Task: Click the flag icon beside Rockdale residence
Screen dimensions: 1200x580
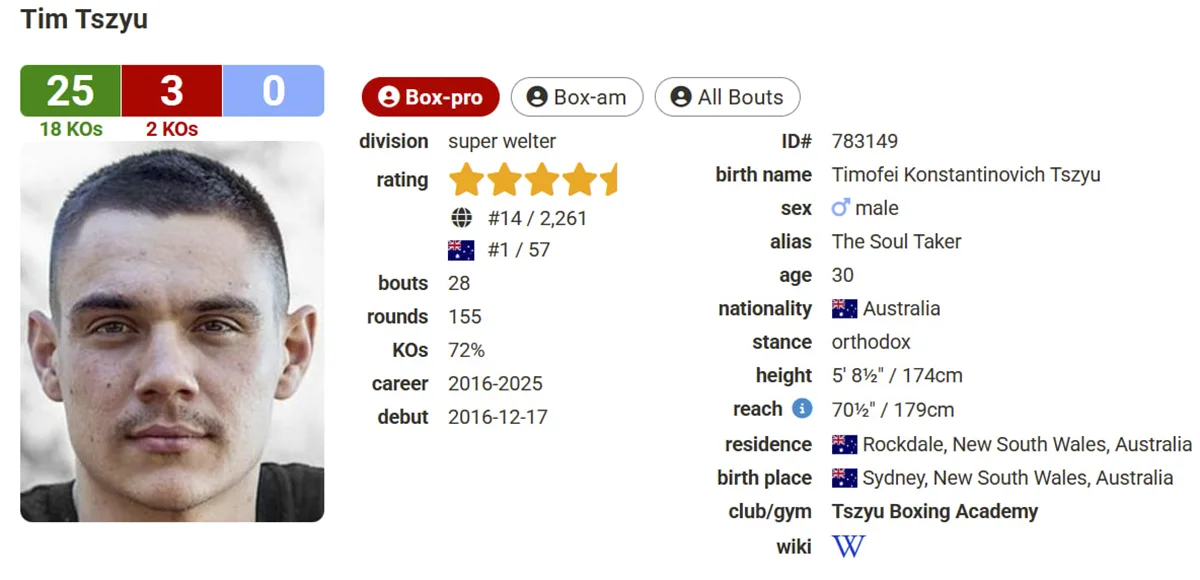Action: click(x=845, y=444)
